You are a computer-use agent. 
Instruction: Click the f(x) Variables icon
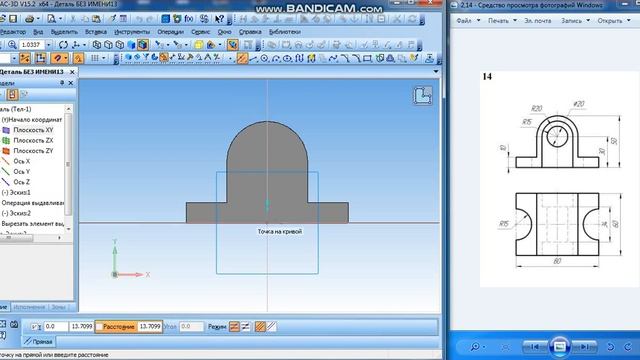[189, 19]
